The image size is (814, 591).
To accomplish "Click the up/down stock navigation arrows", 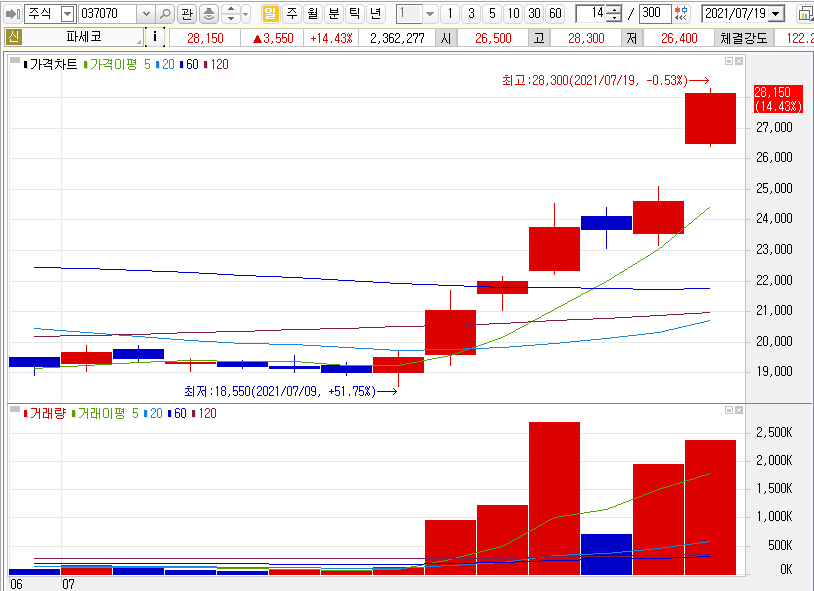I will 230,14.
